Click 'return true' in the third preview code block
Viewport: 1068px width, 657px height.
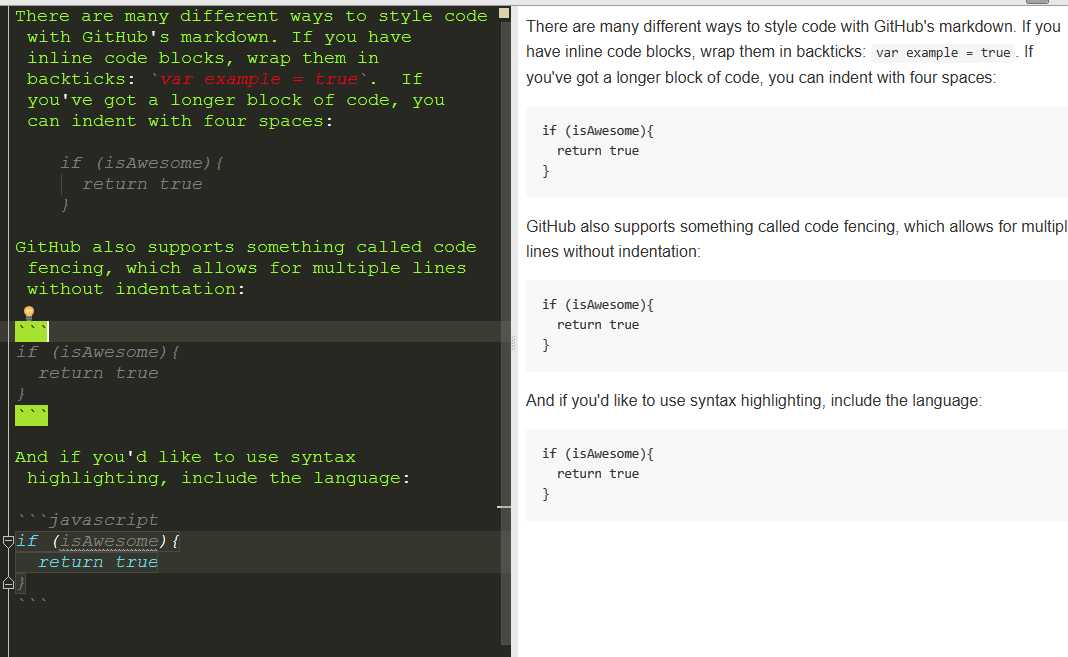click(x=598, y=475)
